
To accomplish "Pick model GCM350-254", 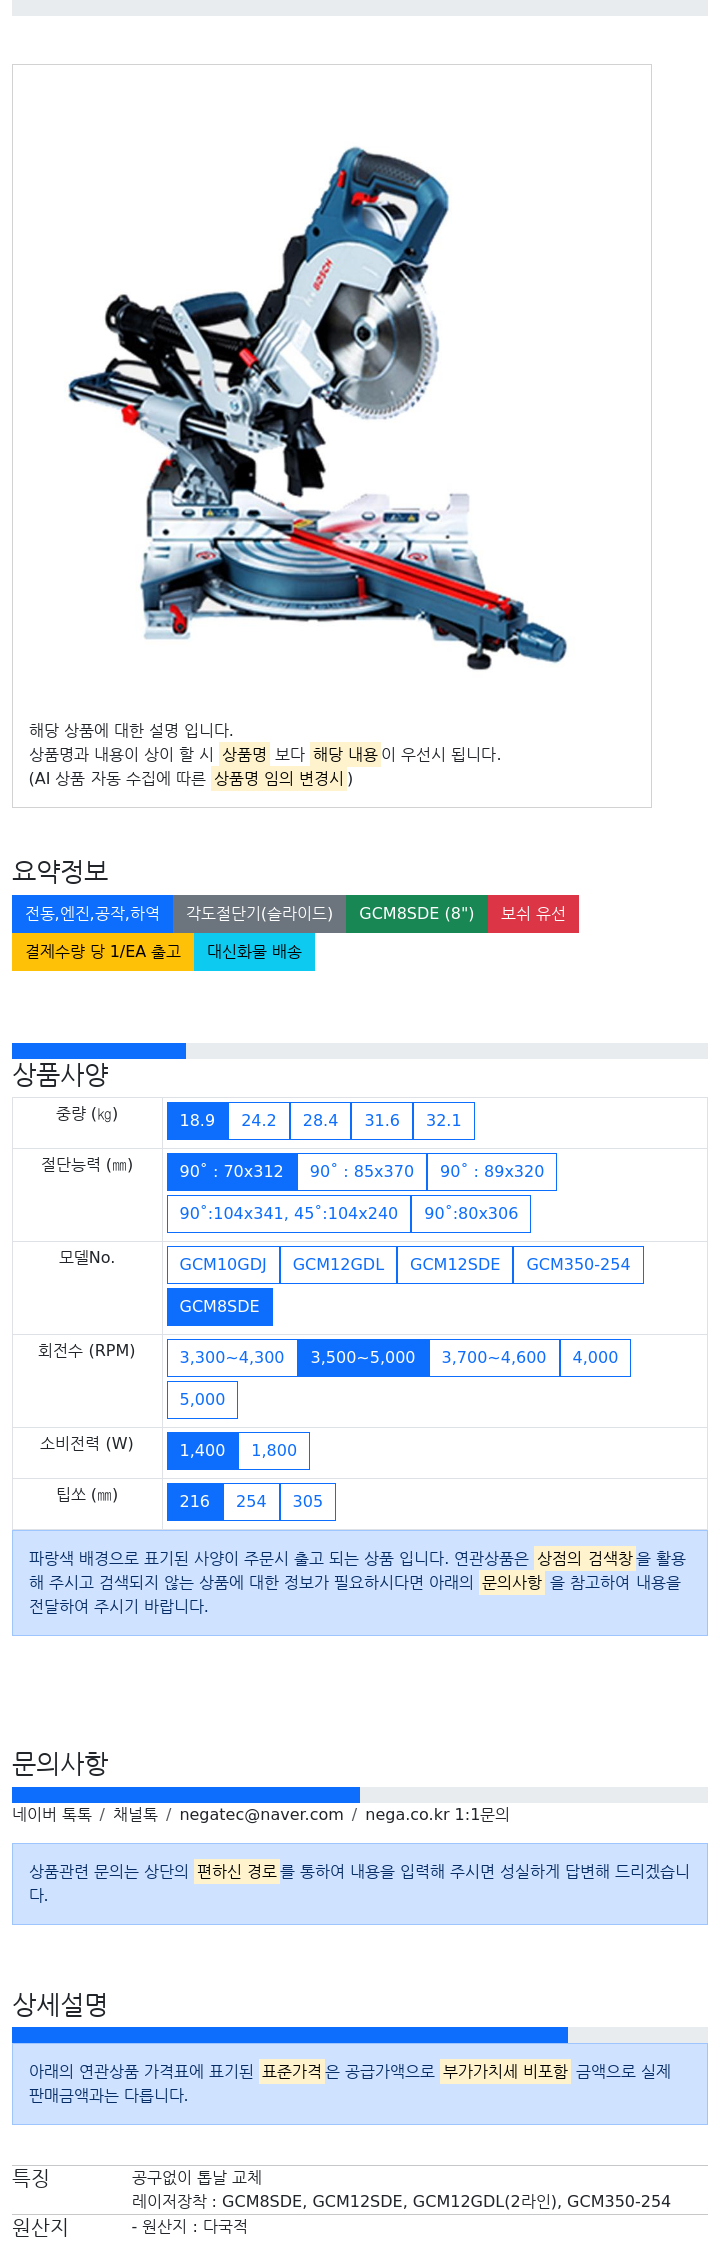I will [x=578, y=1265].
